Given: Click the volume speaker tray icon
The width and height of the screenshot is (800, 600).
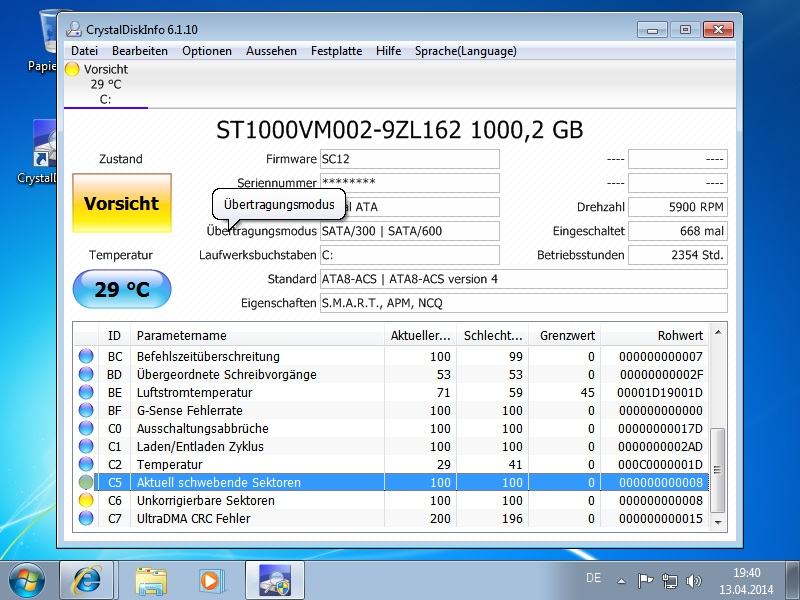Looking at the screenshot, I should click(693, 580).
